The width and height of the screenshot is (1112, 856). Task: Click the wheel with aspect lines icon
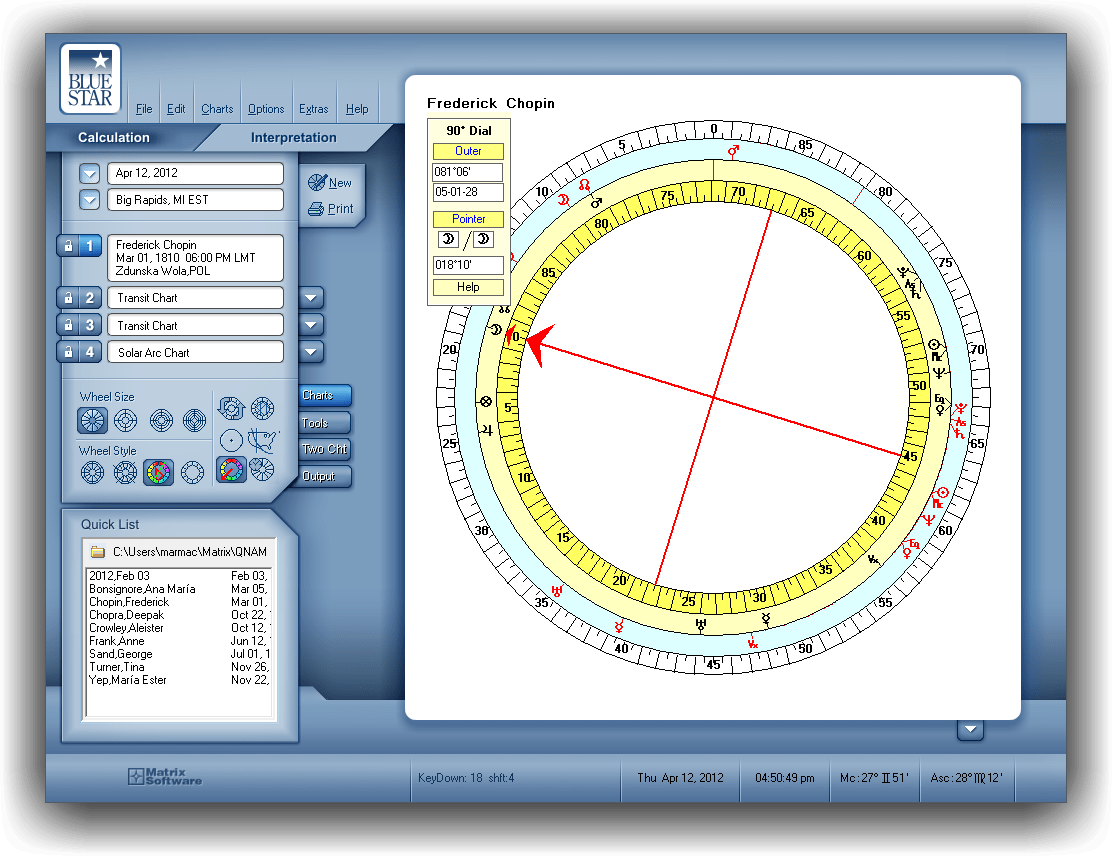coord(262,408)
